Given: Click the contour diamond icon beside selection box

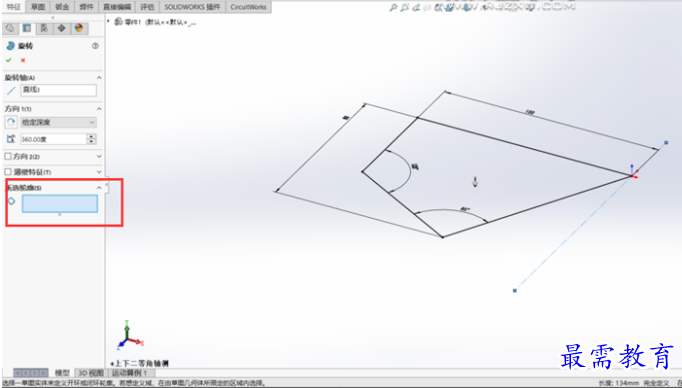Looking at the screenshot, I should click(x=12, y=201).
